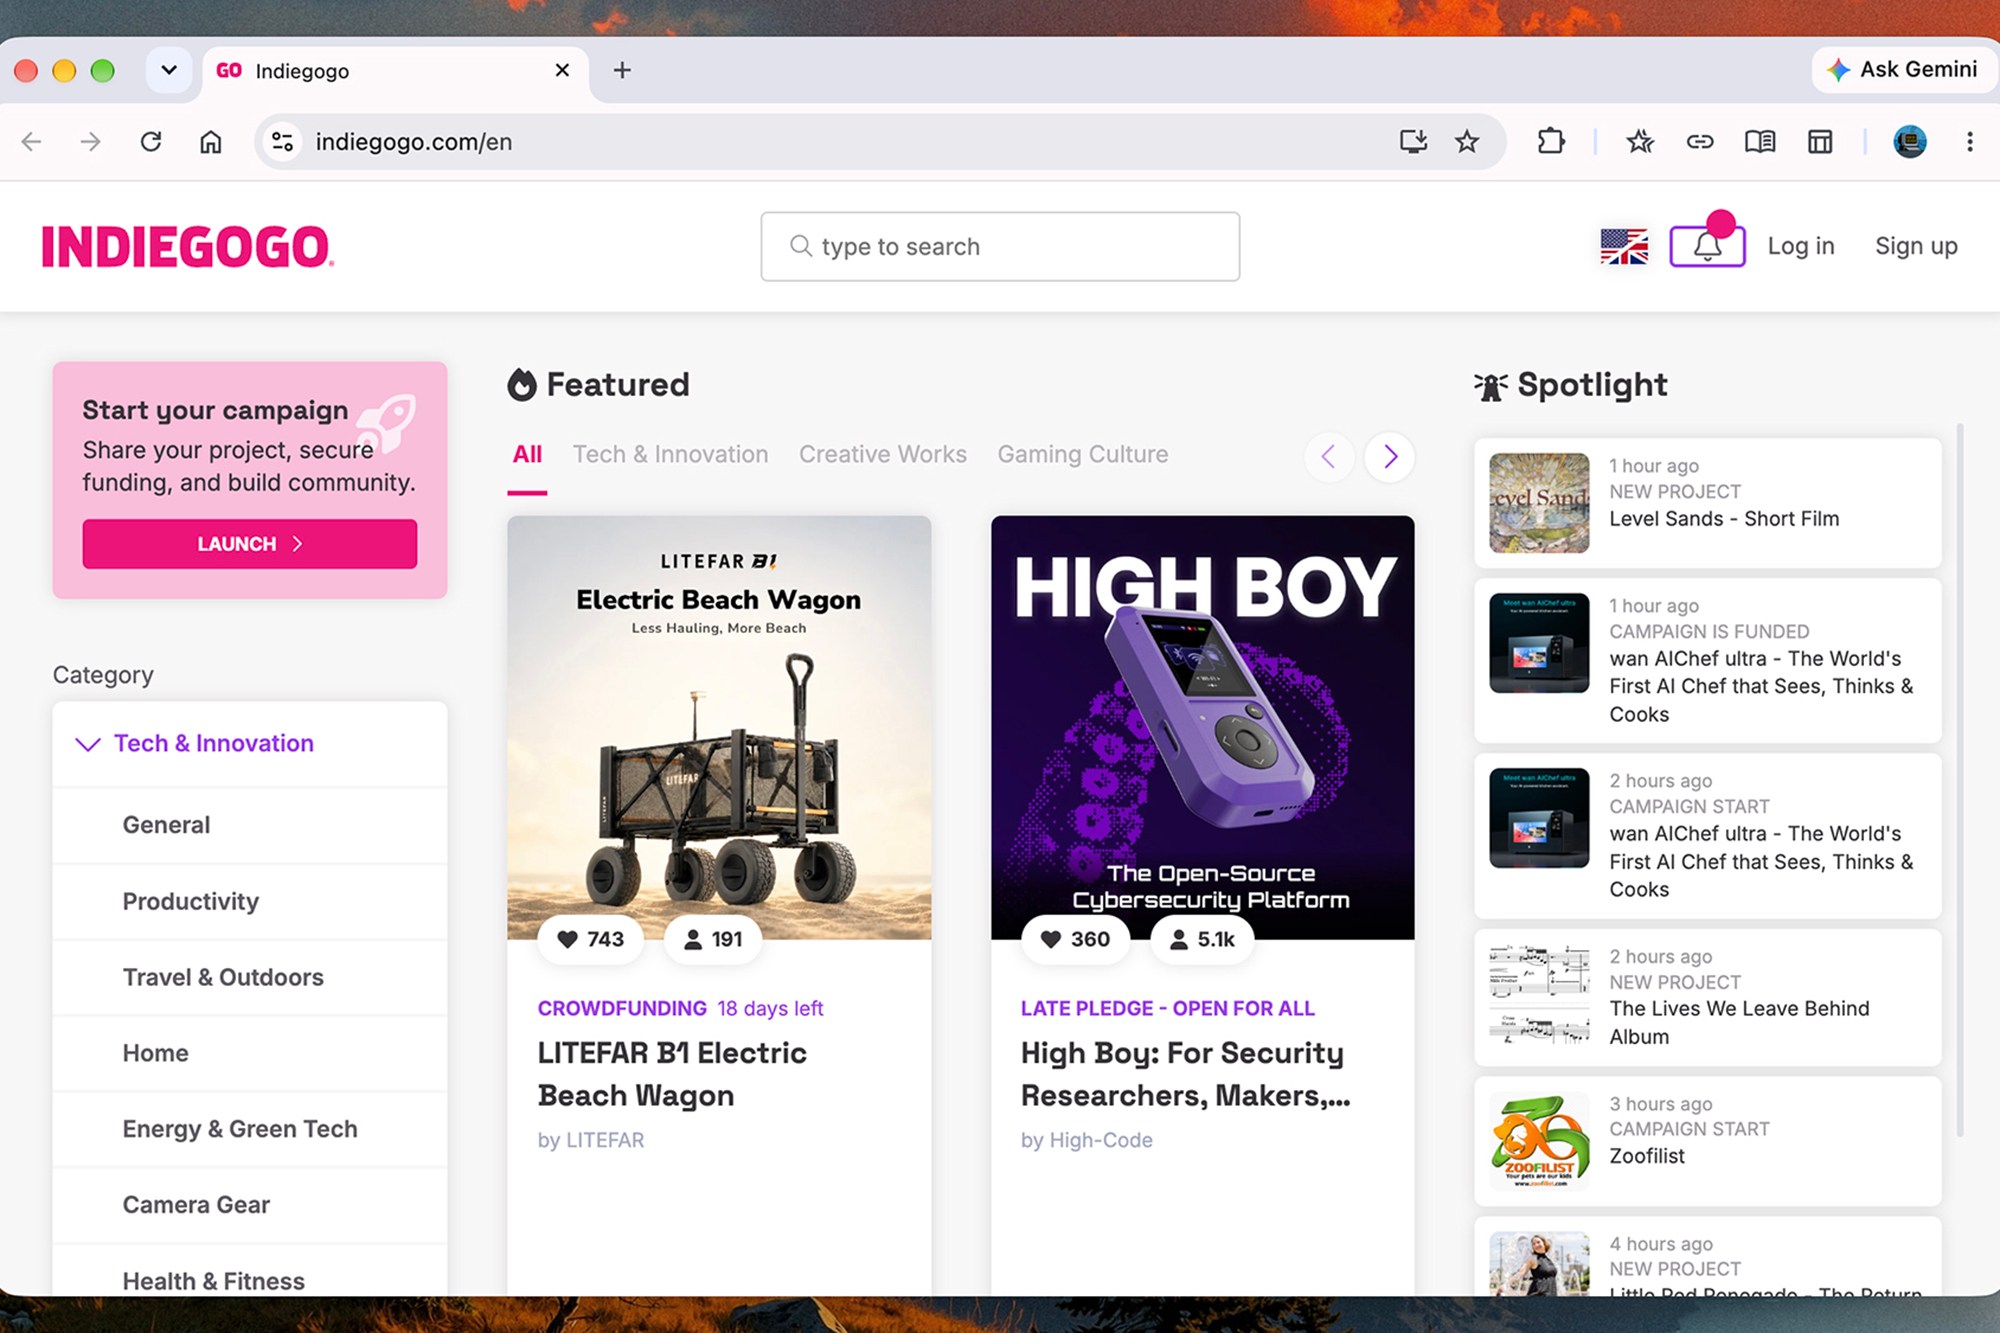
Task: Click the 360 likes heart on High Boy
Action: (x=1075, y=939)
